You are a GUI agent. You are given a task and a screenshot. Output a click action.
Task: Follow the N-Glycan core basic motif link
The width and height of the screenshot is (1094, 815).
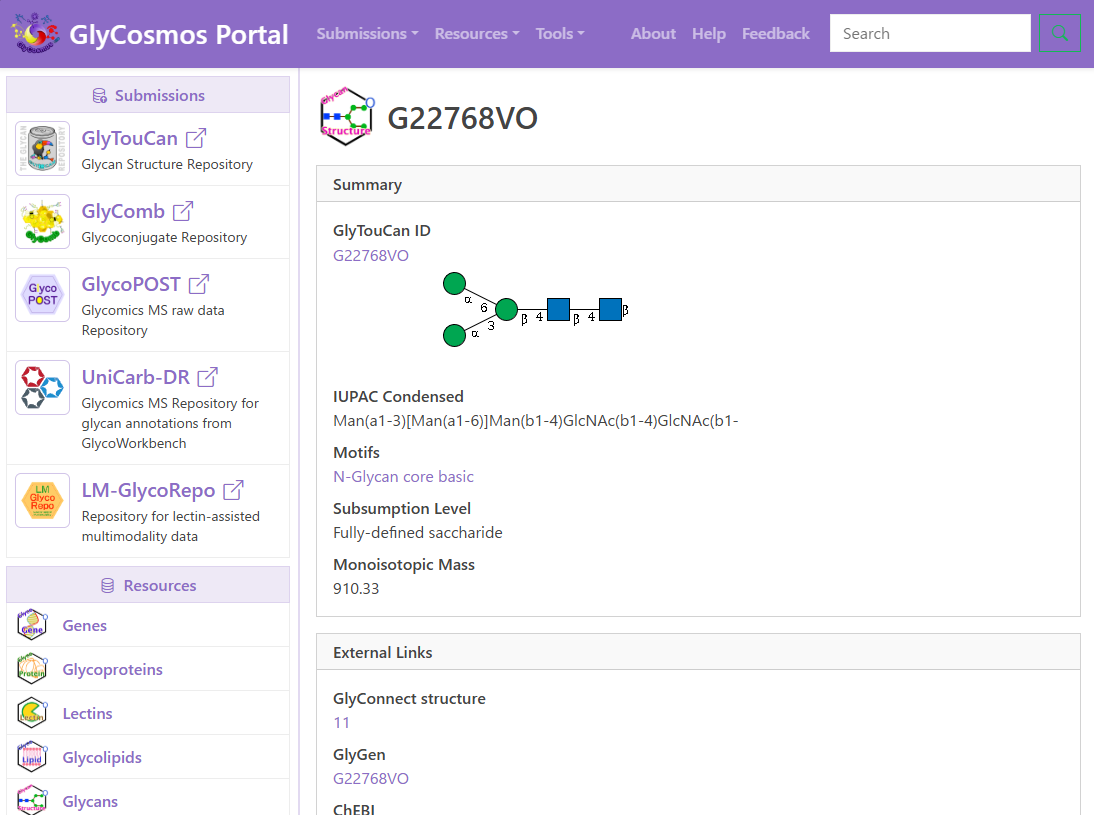point(403,477)
